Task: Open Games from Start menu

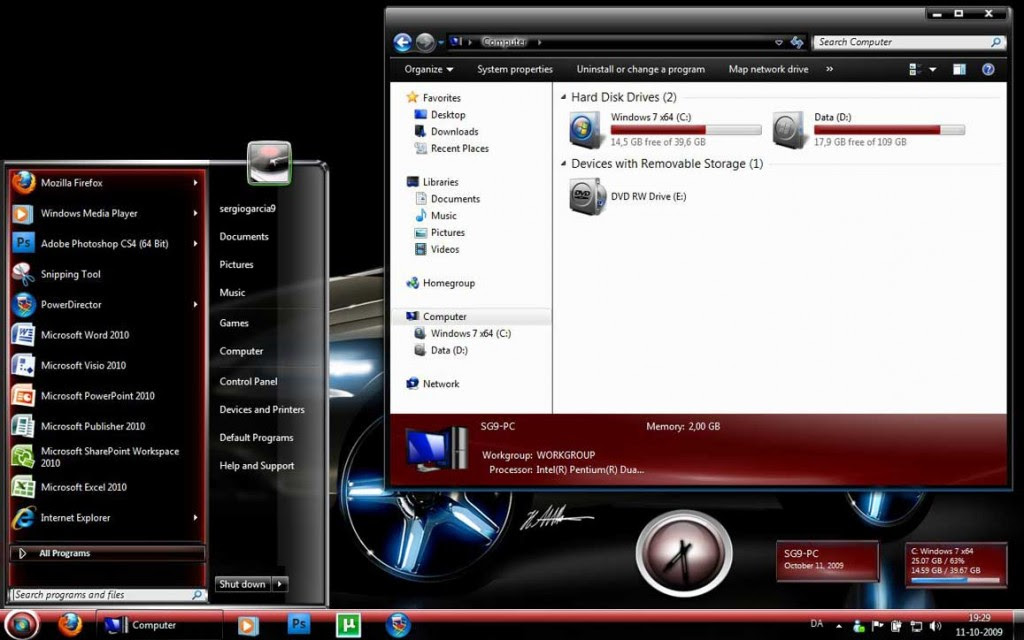Action: point(234,323)
